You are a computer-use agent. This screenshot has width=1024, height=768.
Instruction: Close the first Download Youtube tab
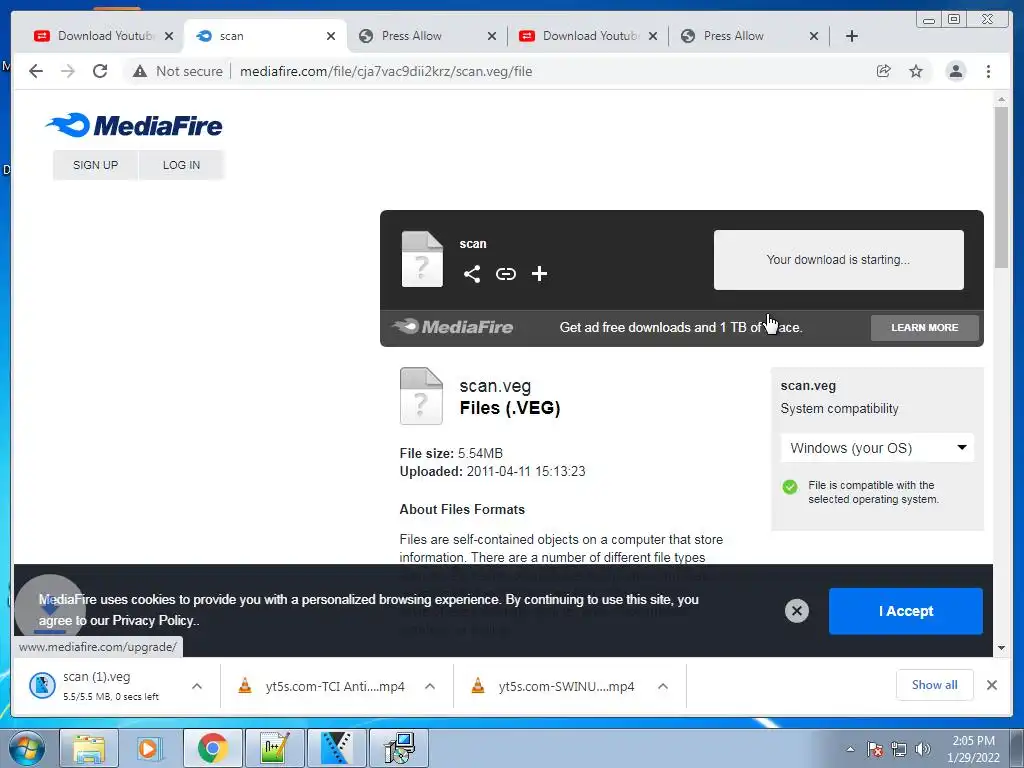(x=169, y=36)
